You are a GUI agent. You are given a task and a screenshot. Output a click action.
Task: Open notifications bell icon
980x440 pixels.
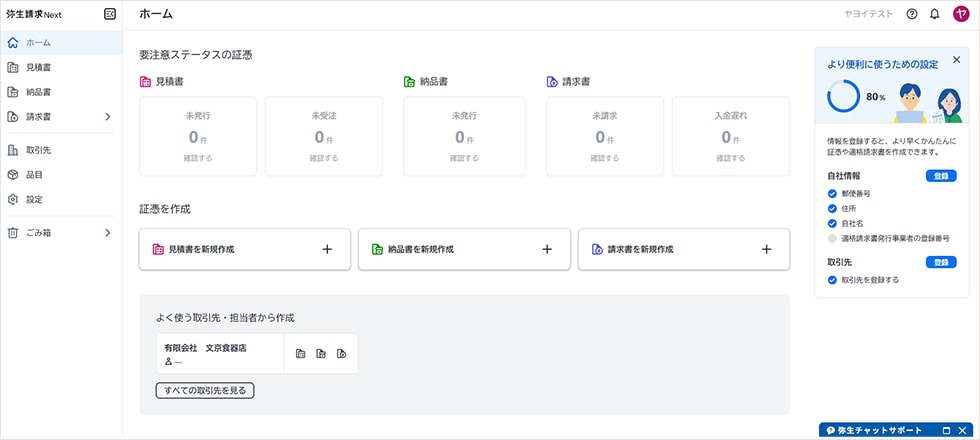pos(934,14)
